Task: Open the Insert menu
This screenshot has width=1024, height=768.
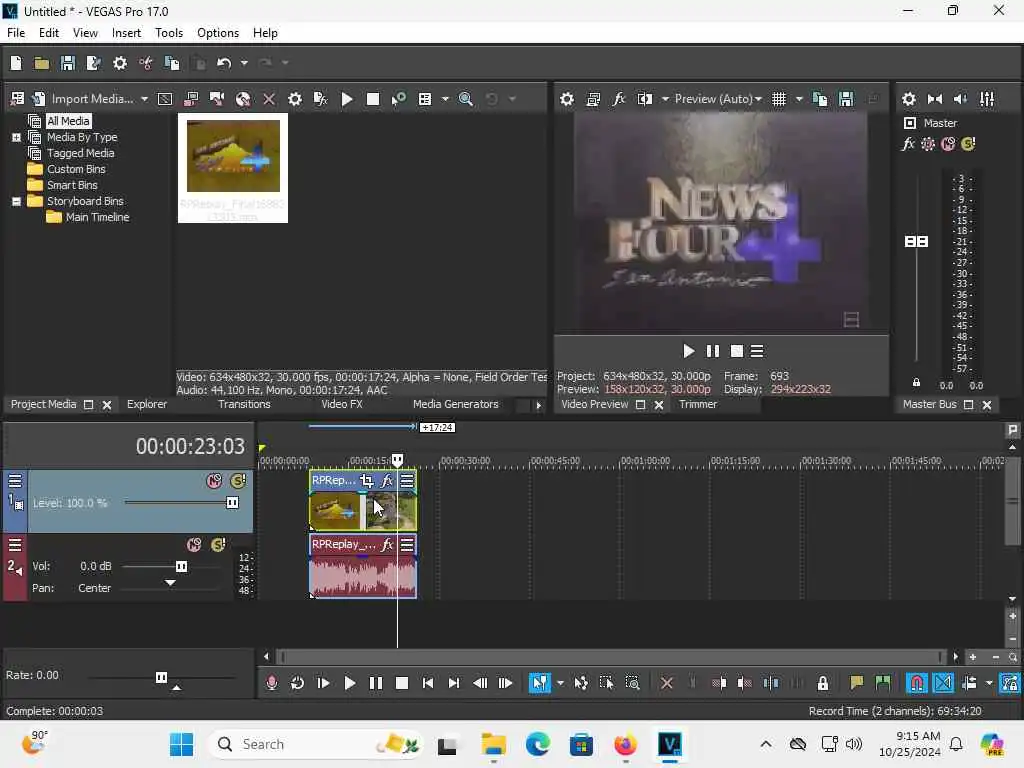Action: click(126, 33)
